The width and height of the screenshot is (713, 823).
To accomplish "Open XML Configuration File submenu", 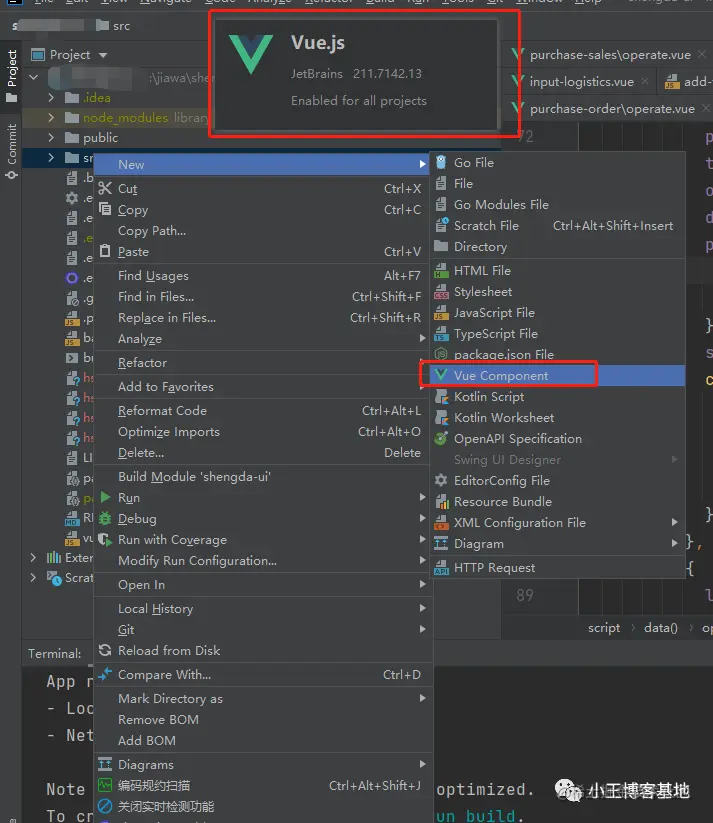I will coord(558,523).
